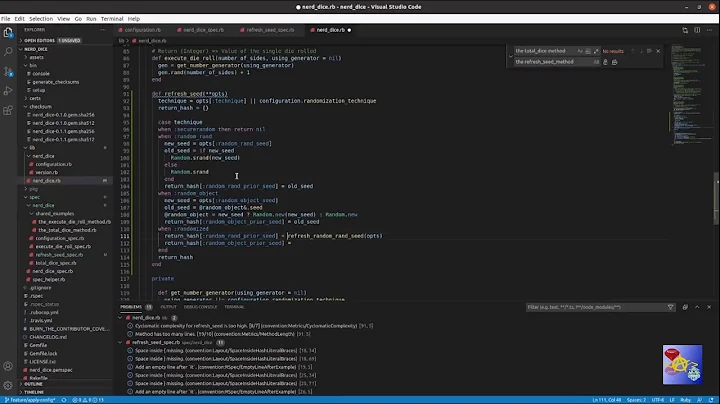
Task: Toggle Use Regular Expression in find box
Action: (x=596, y=51)
